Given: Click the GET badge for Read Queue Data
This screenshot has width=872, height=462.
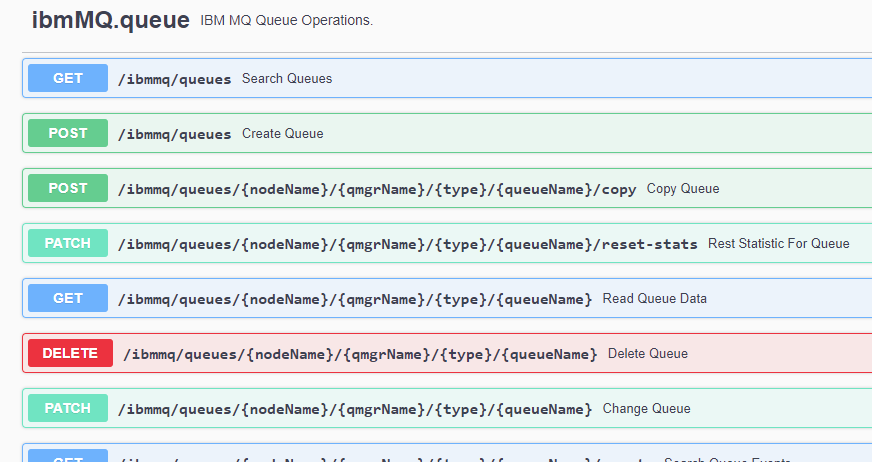Looking at the screenshot, I should (x=68, y=298).
